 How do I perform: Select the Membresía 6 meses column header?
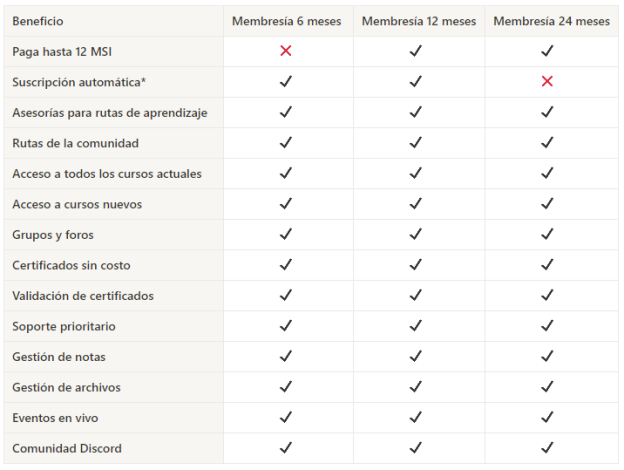(x=287, y=21)
